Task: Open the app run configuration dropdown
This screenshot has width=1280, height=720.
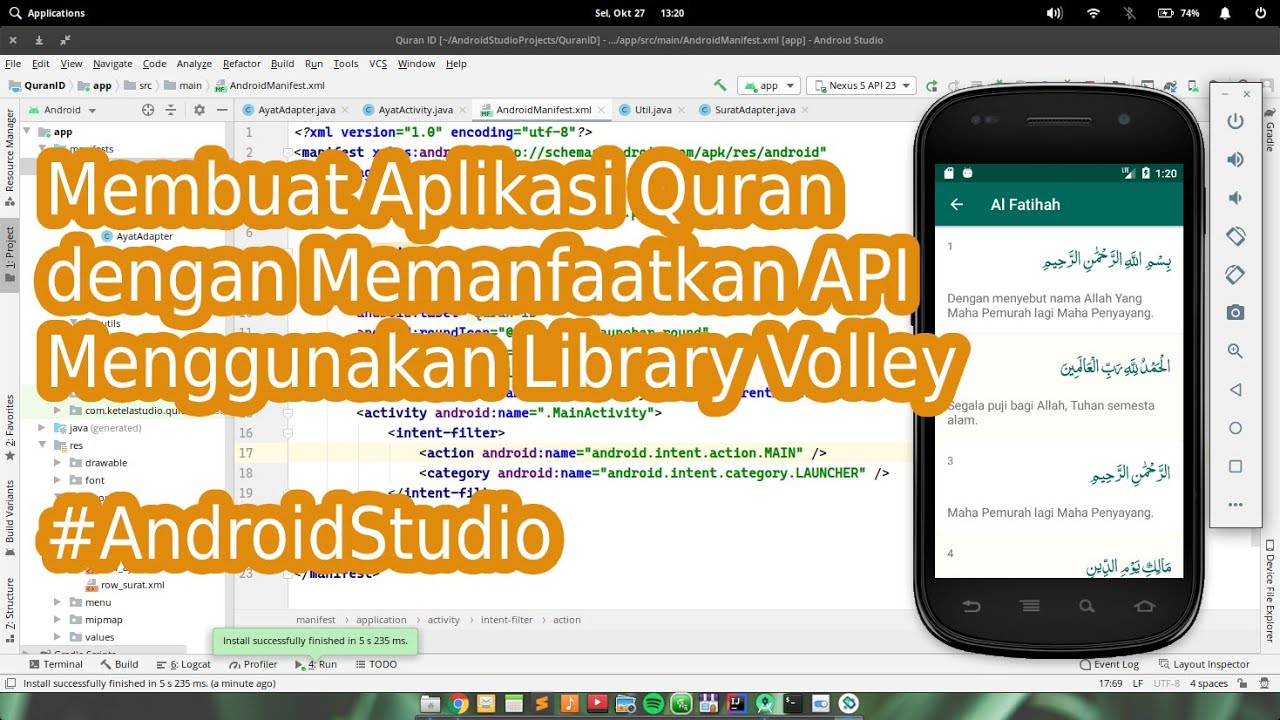Action: pyautogui.click(x=768, y=86)
